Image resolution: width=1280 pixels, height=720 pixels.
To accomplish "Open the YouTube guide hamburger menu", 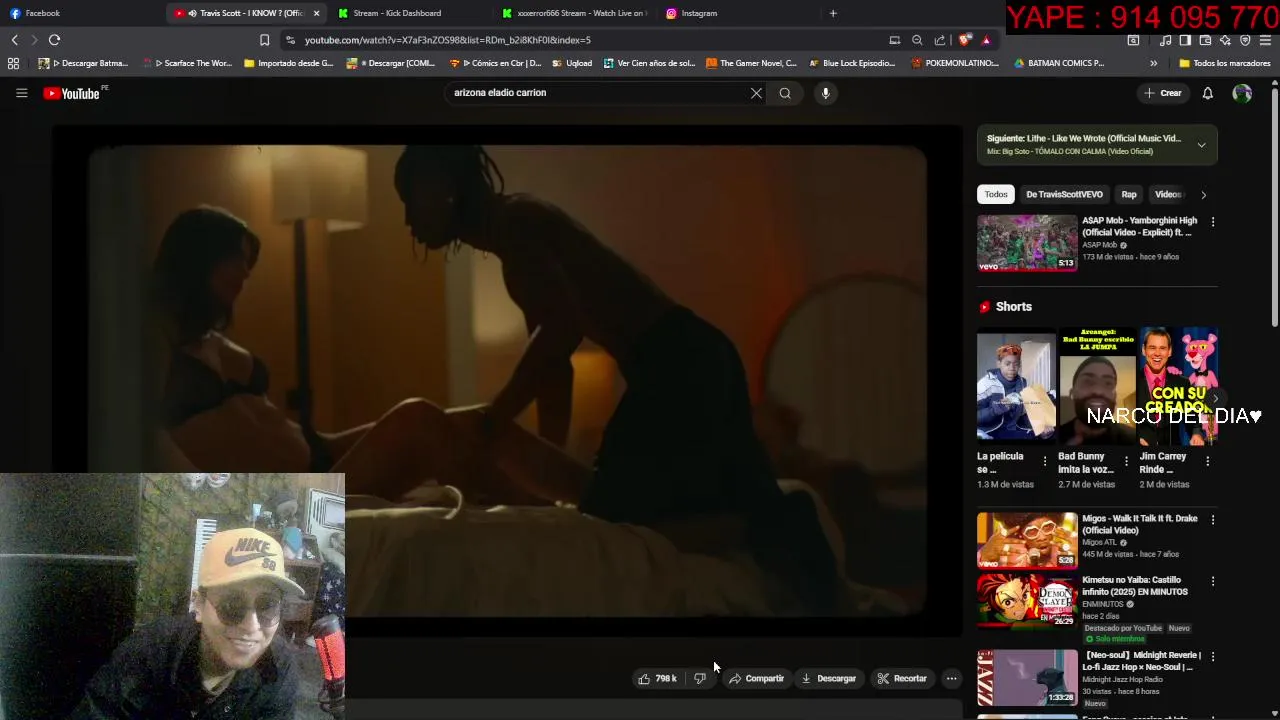I will tap(21, 93).
